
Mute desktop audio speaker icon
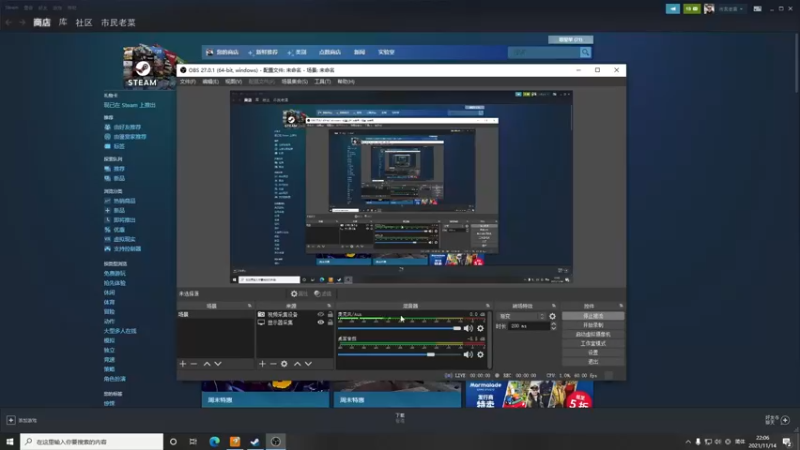468,355
